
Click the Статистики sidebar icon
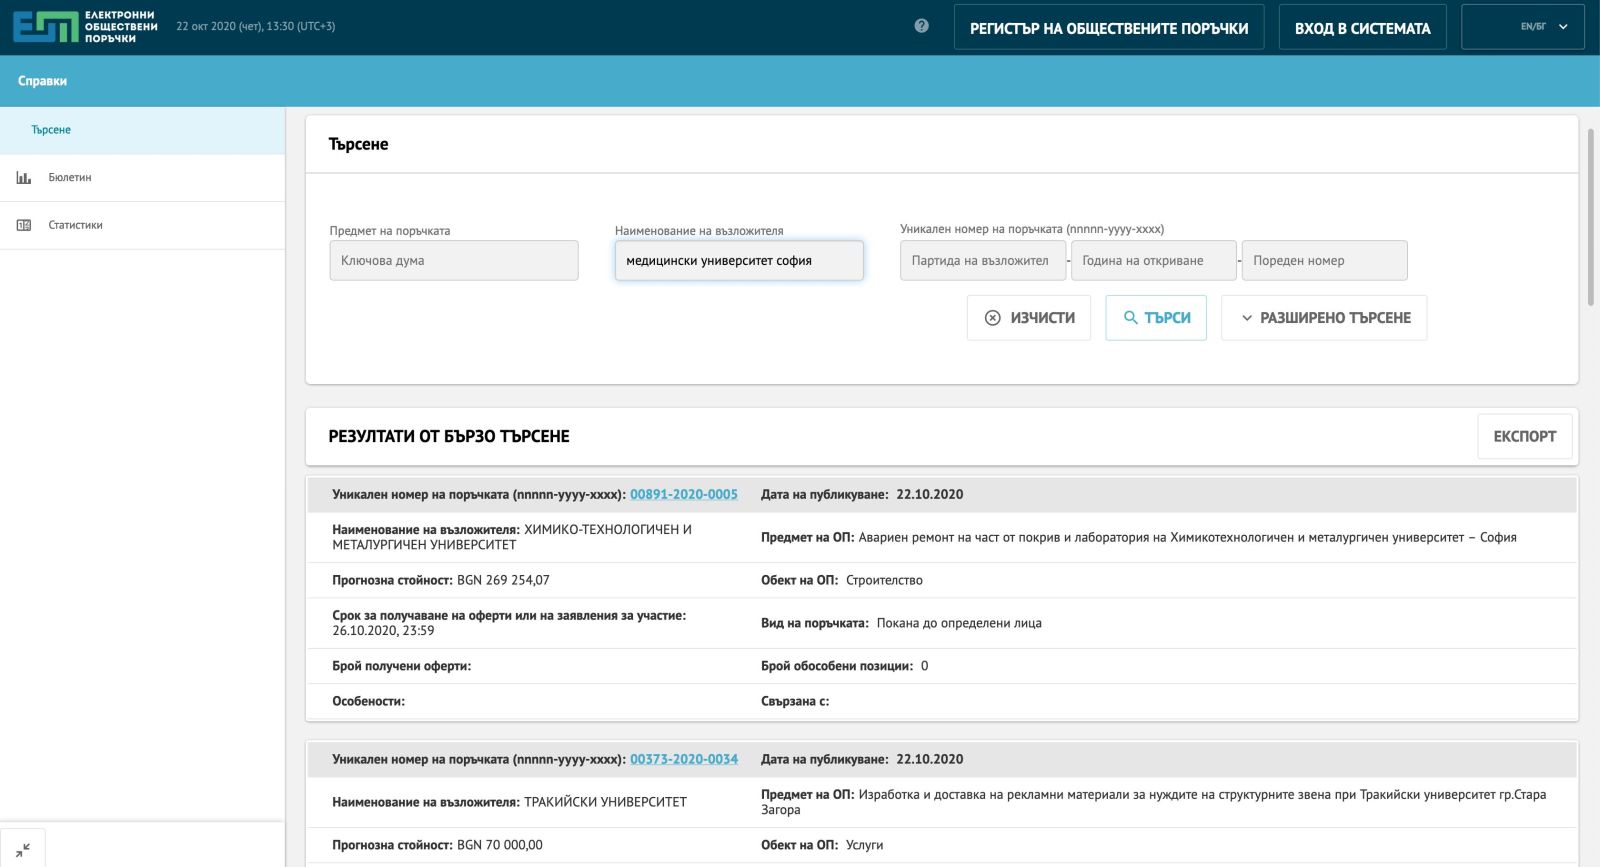[24, 226]
